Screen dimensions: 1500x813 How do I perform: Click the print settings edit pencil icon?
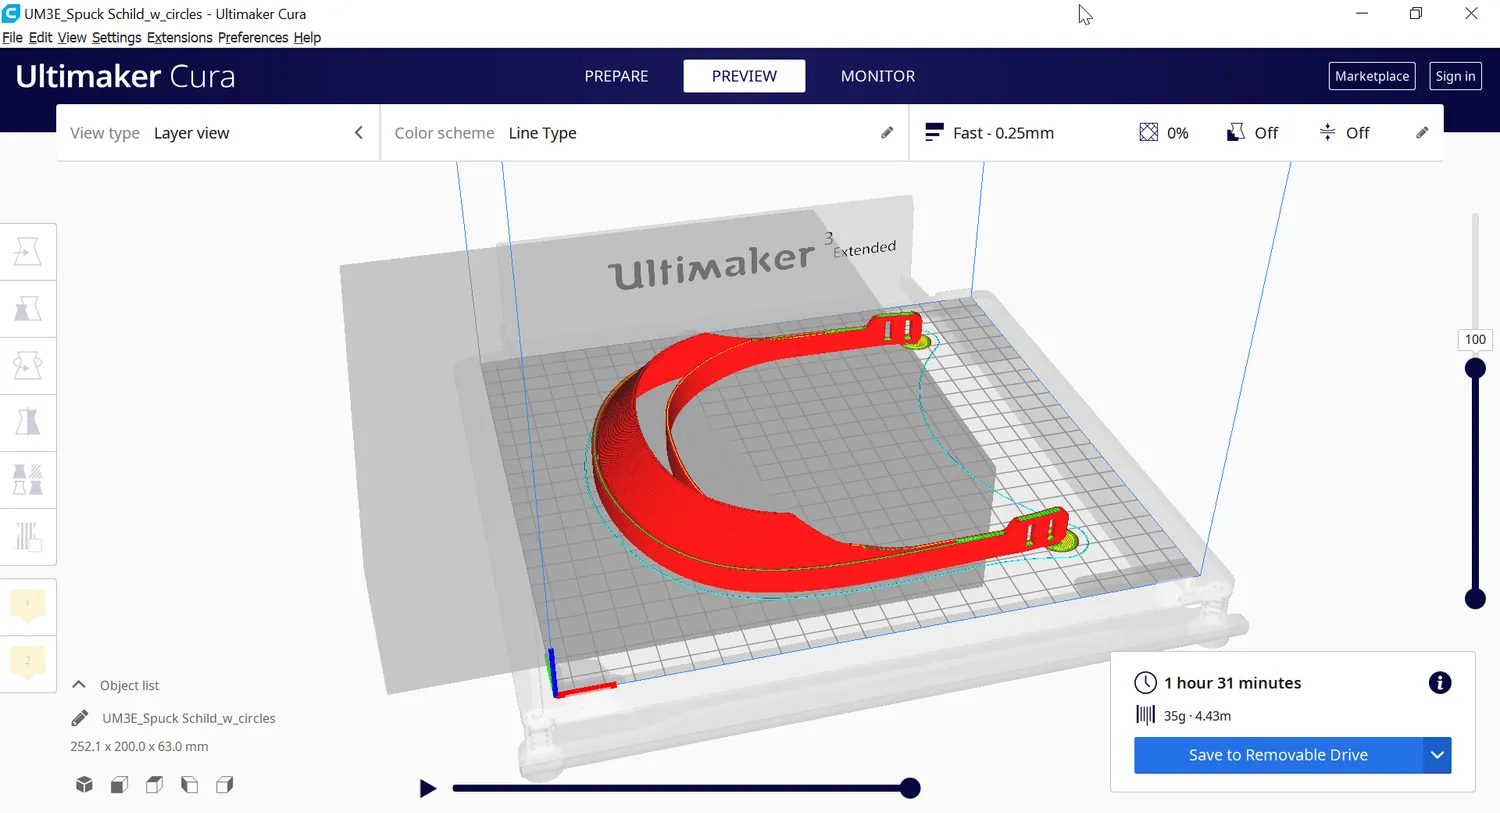click(1422, 133)
